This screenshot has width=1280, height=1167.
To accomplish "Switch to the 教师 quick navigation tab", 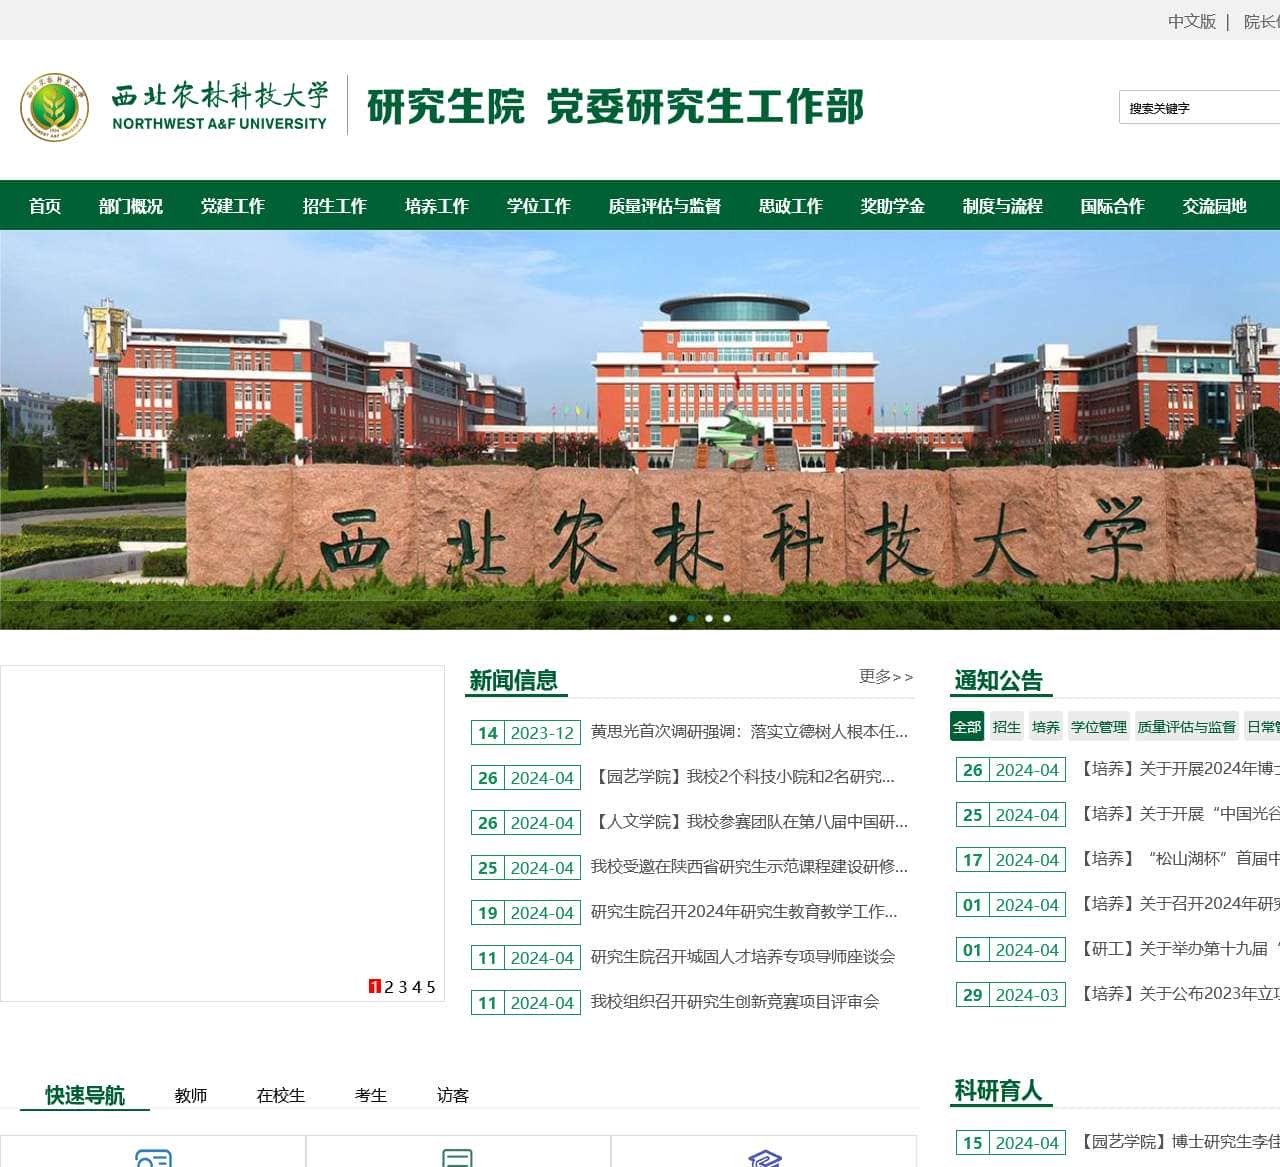I will (x=191, y=1095).
